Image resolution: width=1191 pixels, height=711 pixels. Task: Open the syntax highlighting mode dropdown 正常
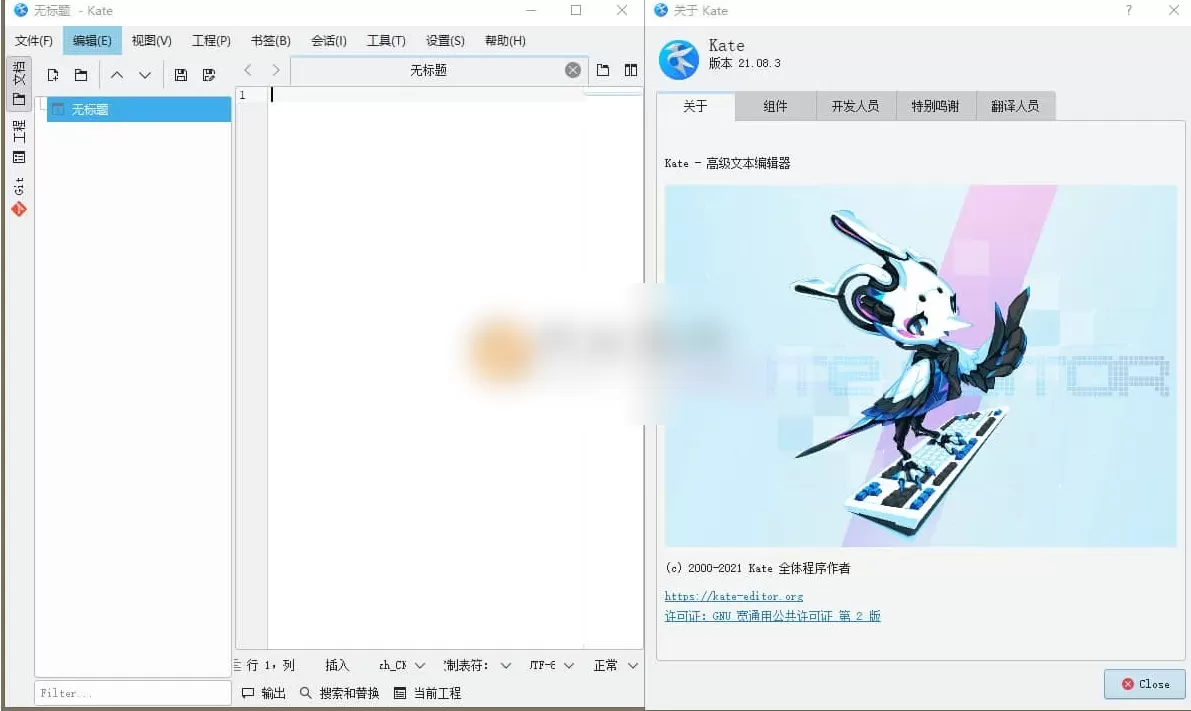pos(614,665)
